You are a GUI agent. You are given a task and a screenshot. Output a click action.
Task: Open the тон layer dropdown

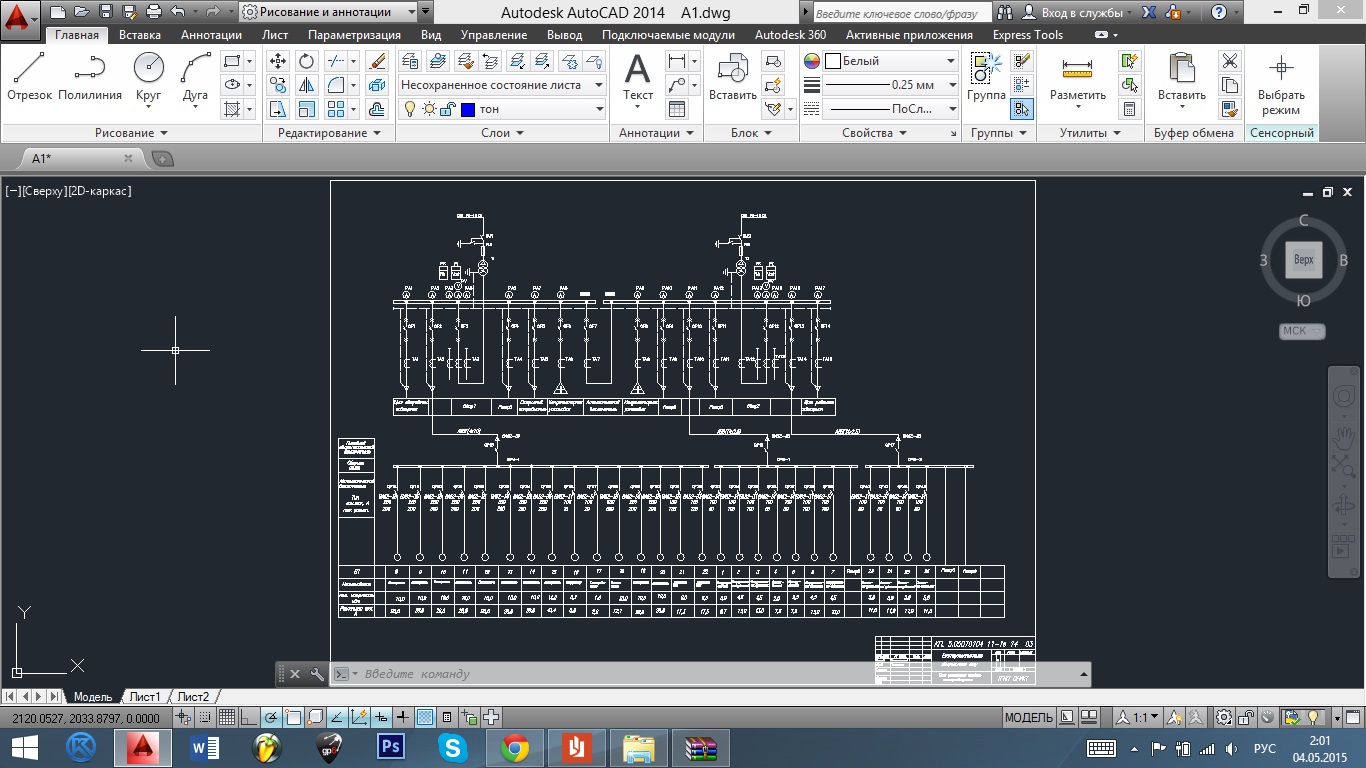[x=502, y=109]
